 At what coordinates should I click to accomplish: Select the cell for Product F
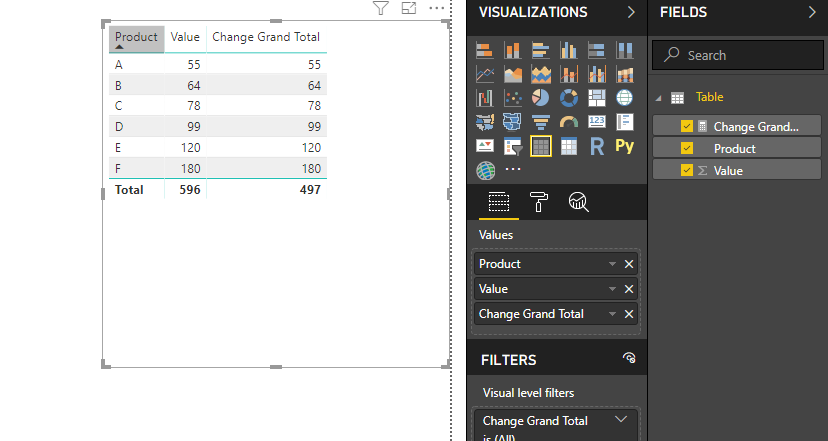click(x=137, y=168)
